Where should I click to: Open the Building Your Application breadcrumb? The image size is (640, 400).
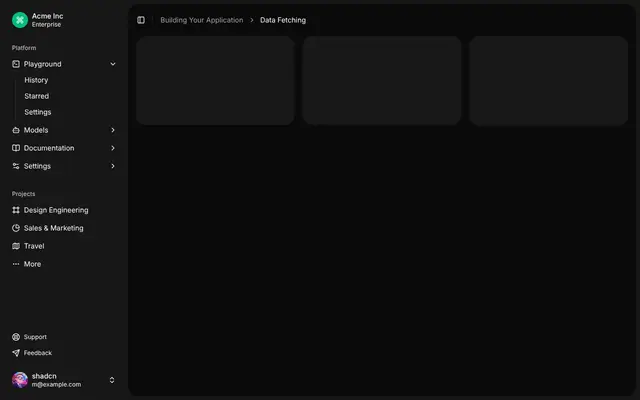(x=202, y=20)
